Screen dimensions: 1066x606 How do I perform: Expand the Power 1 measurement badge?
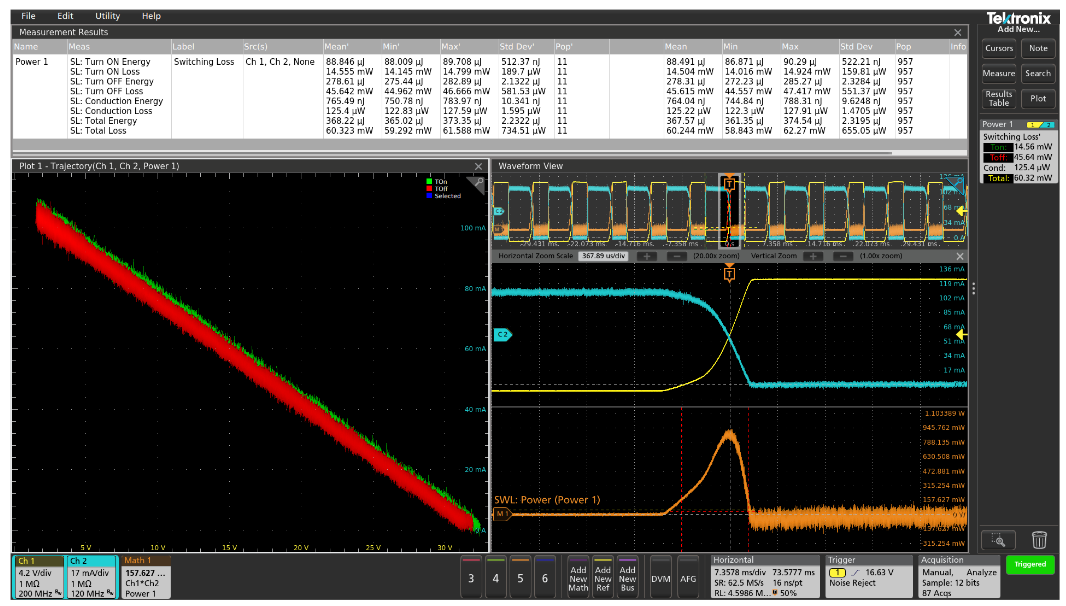[x=1017, y=152]
